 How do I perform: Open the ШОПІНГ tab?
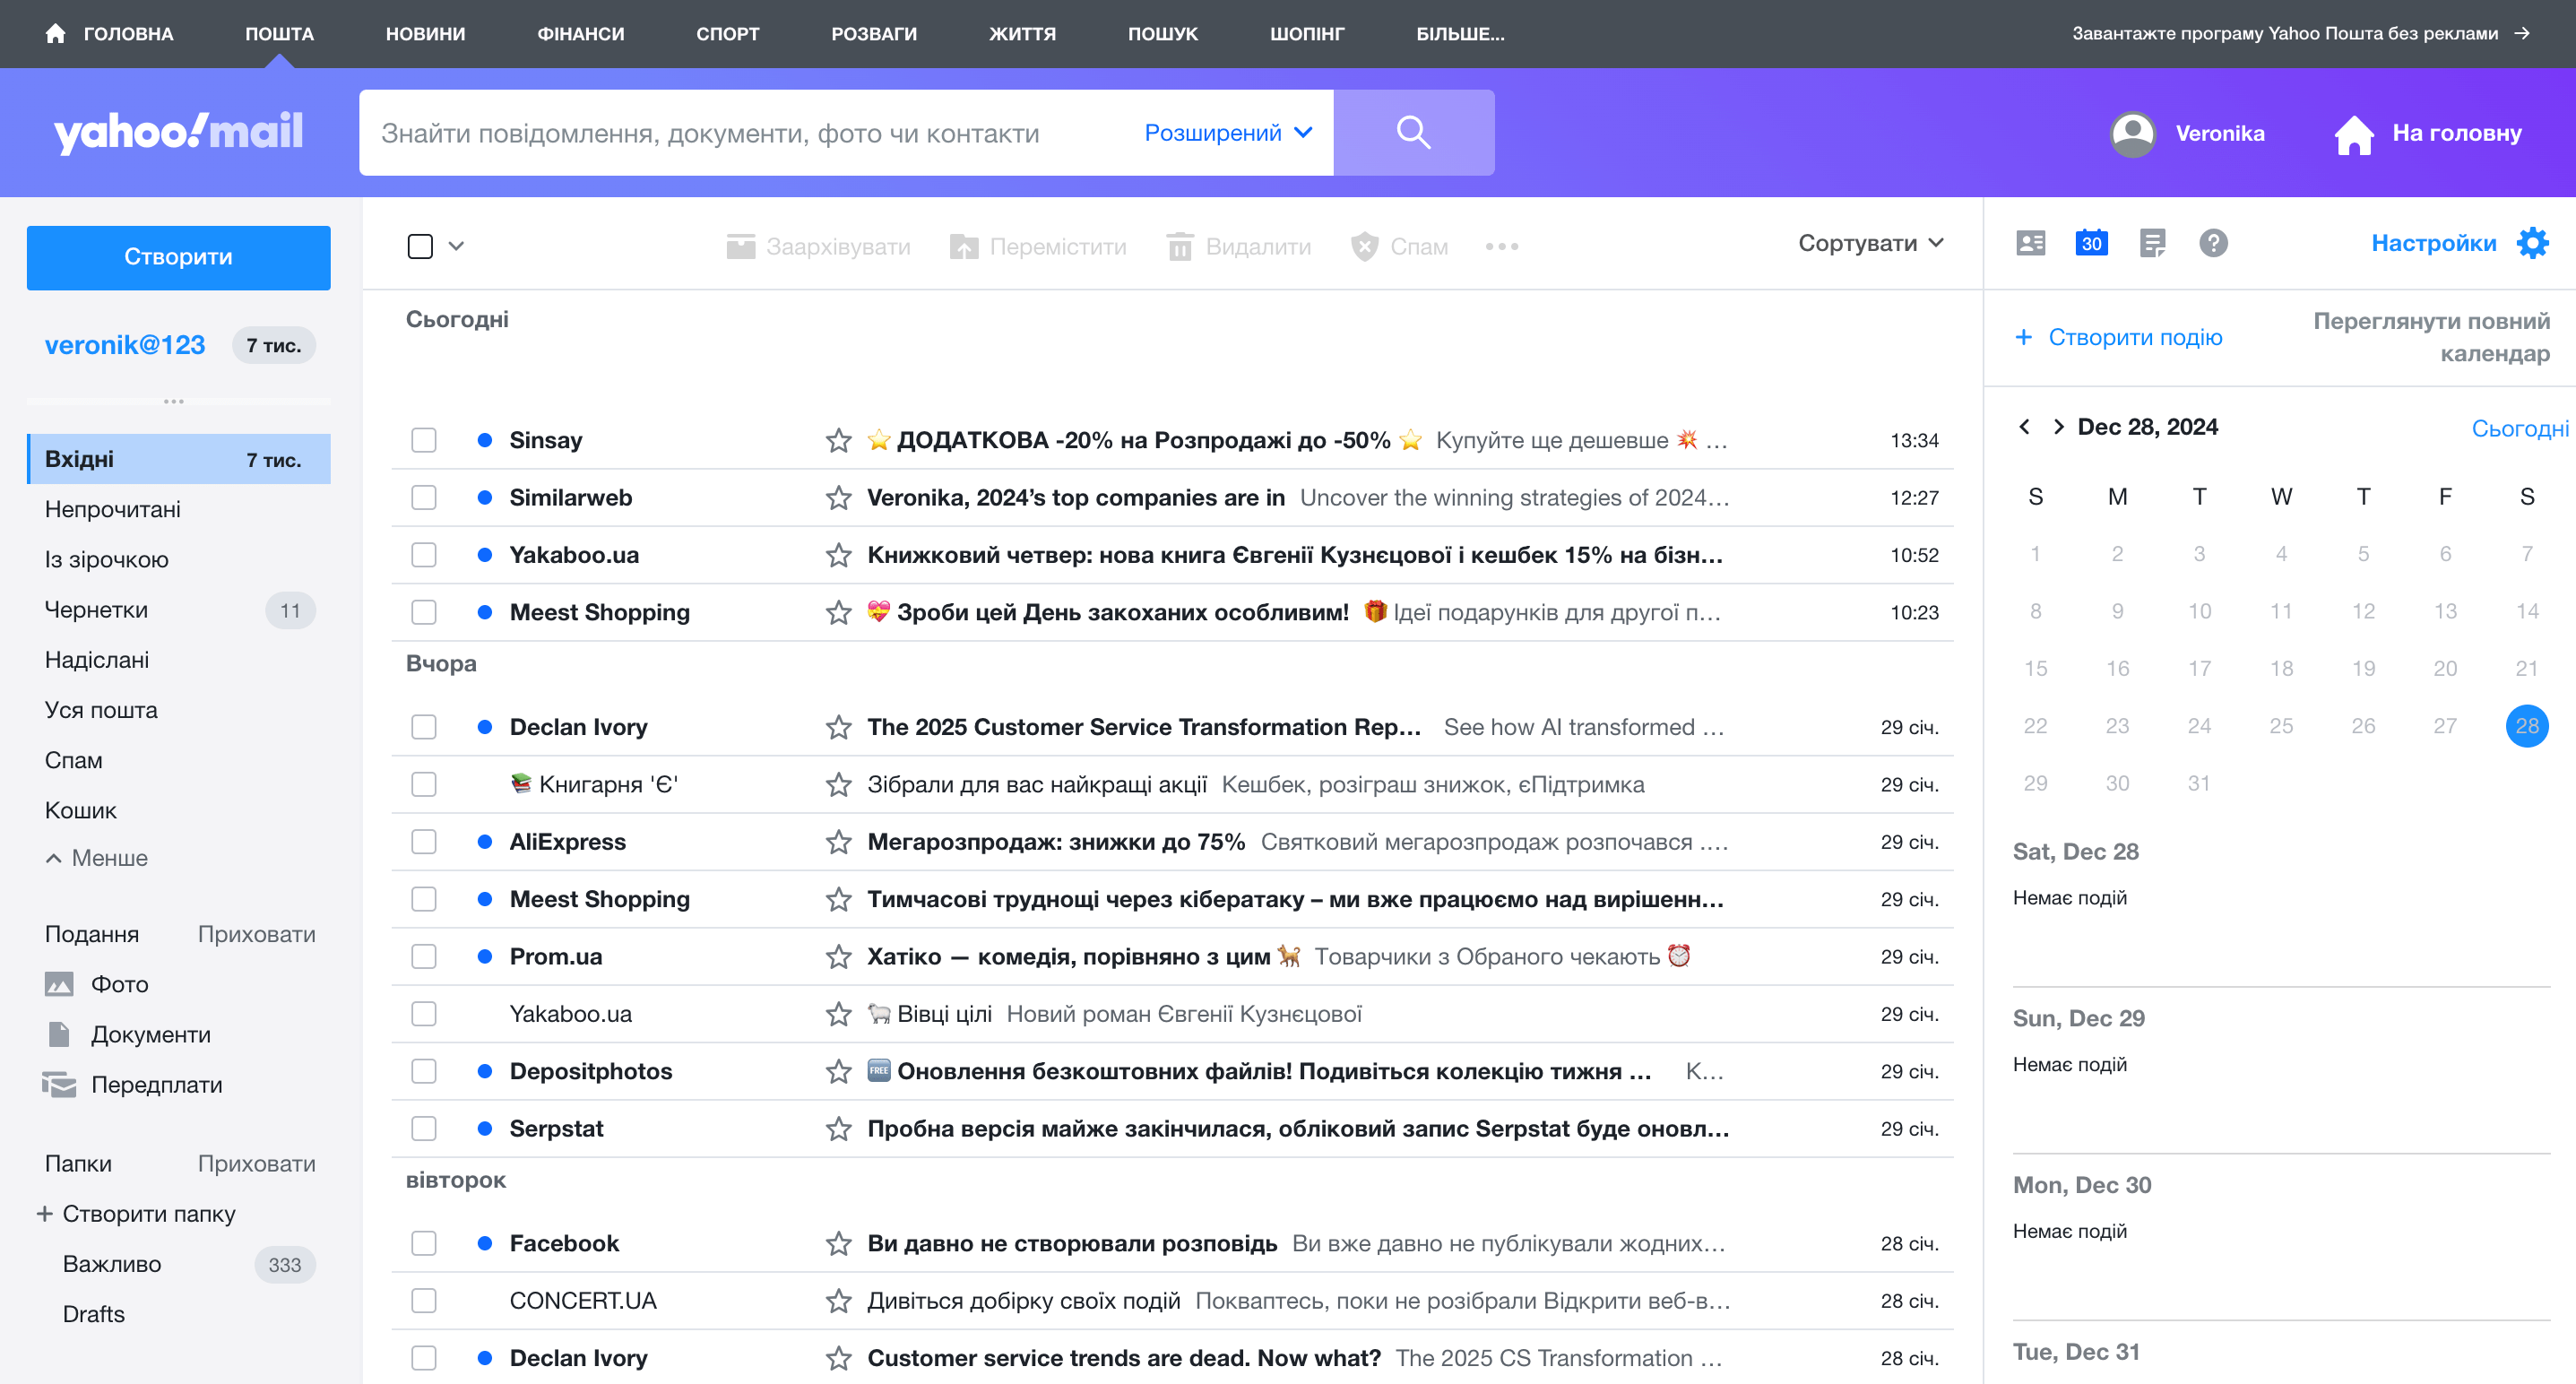click(x=1306, y=33)
